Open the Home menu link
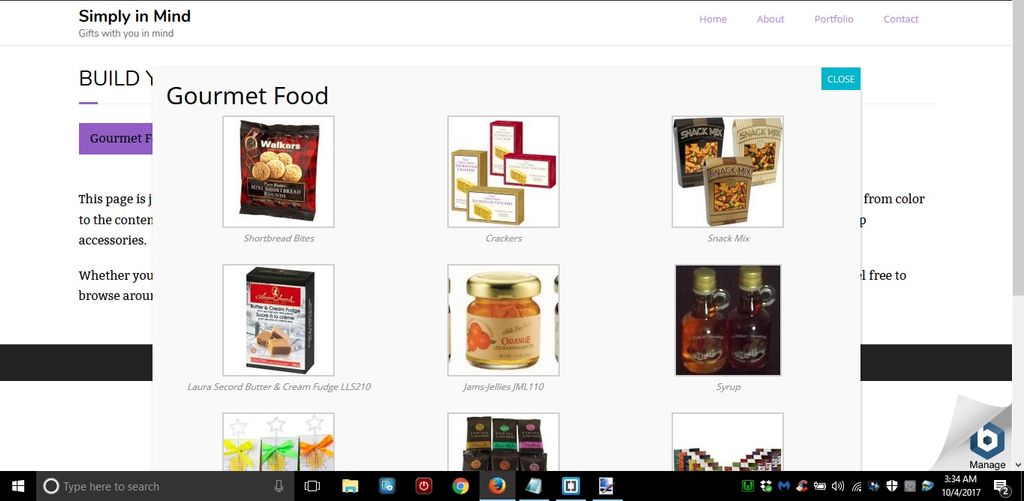The height and width of the screenshot is (501, 1024). tap(713, 19)
